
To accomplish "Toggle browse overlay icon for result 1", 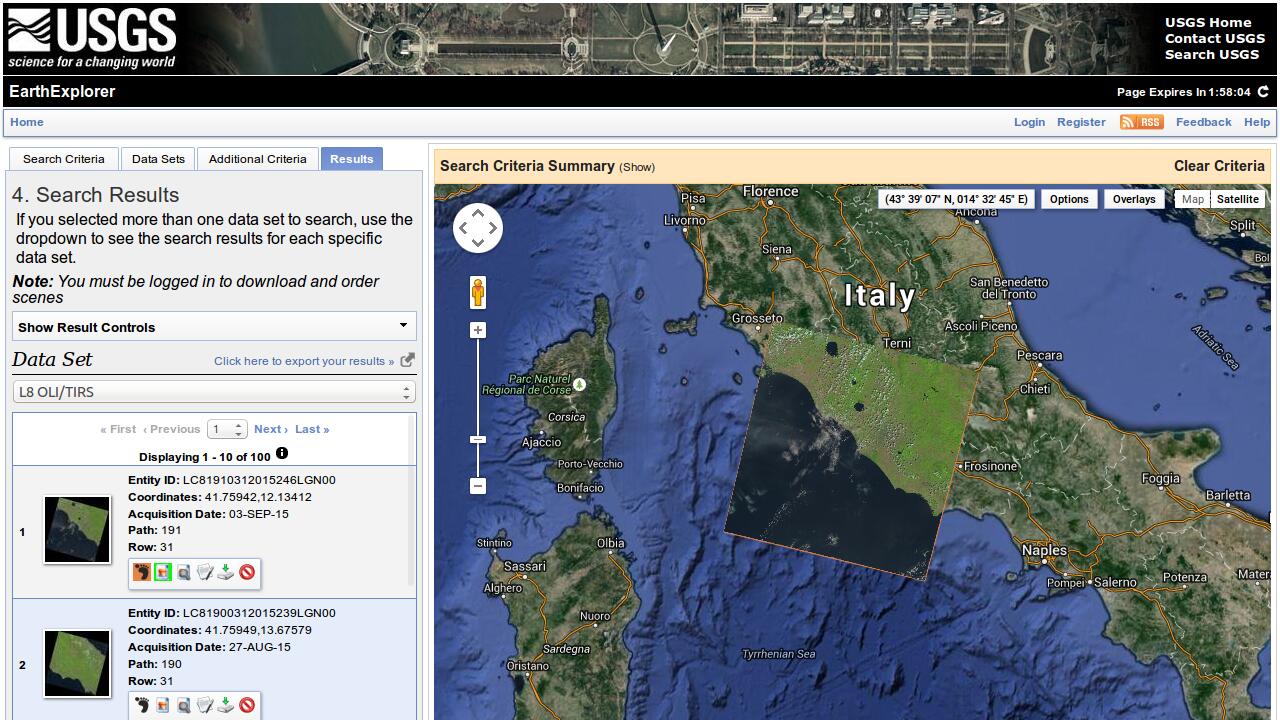I will pyautogui.click(x=163, y=572).
